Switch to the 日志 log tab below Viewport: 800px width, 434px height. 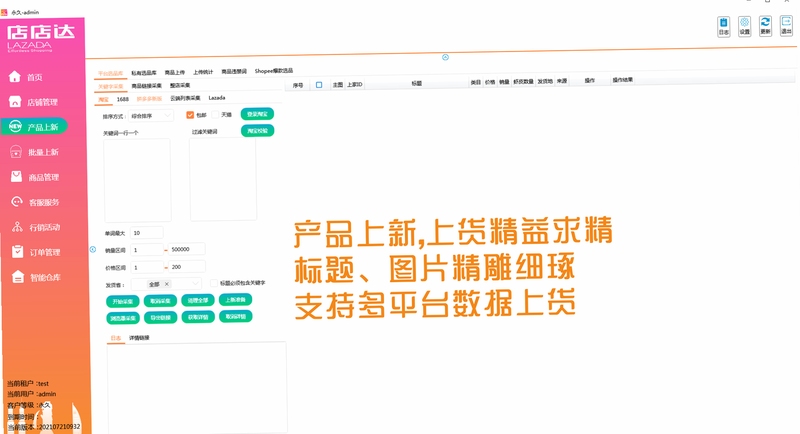tap(116, 338)
